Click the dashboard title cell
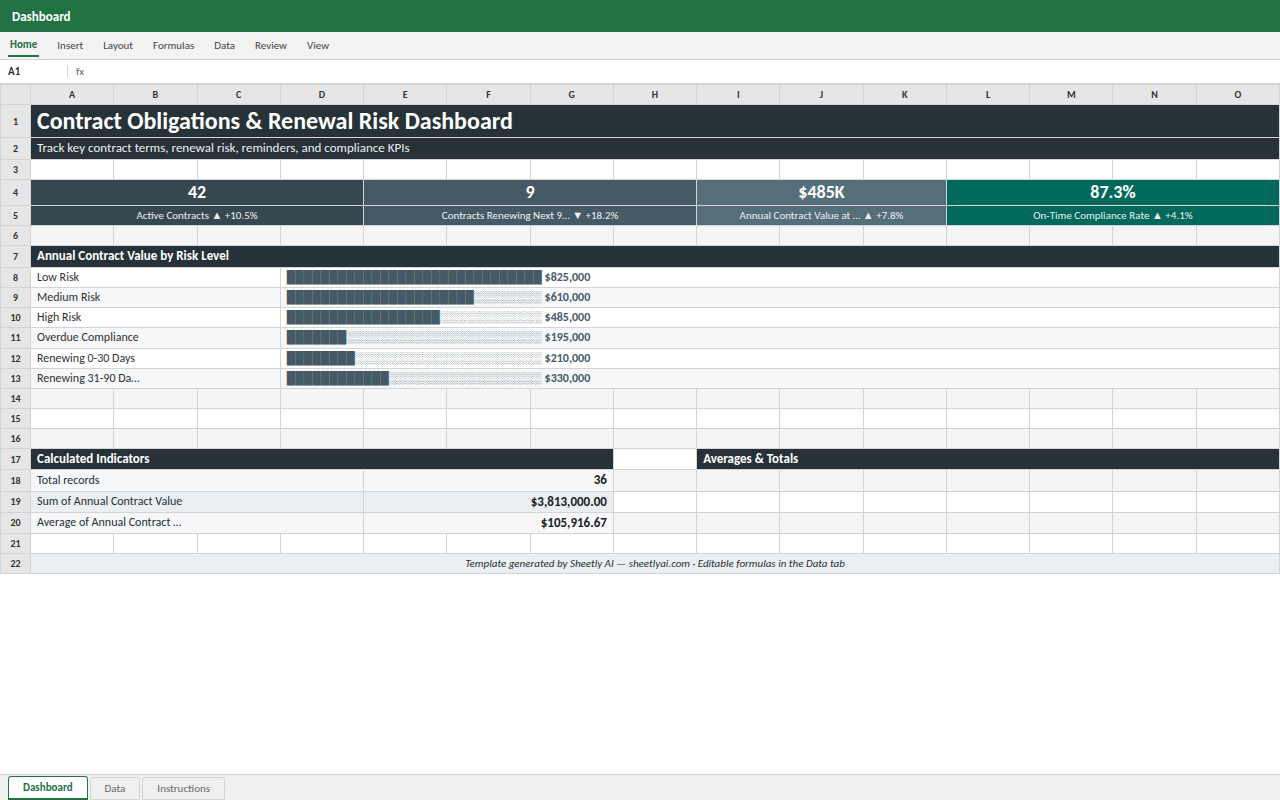1280x800 pixels. pos(655,121)
